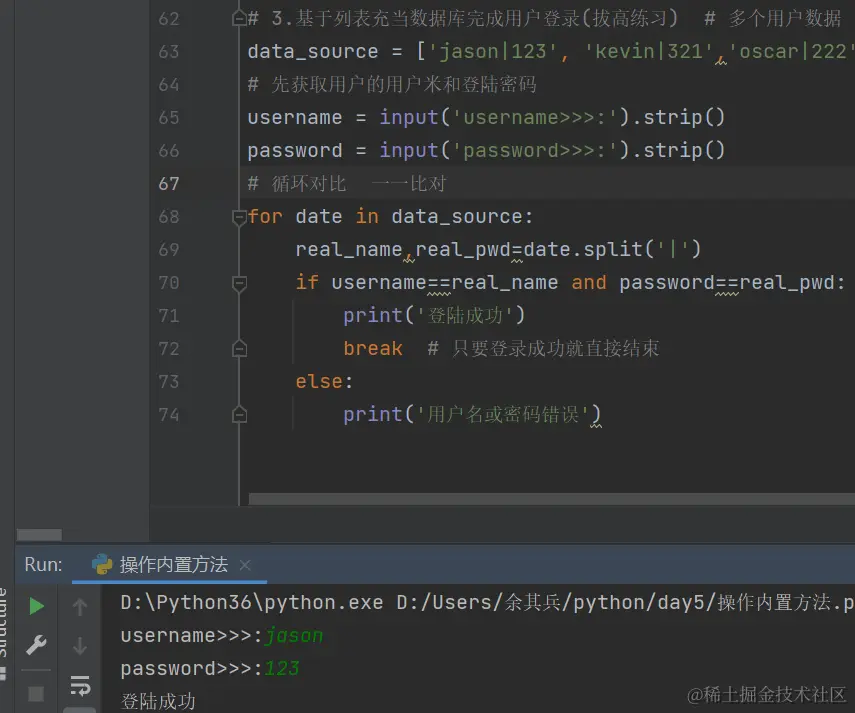Image resolution: width=855 pixels, height=713 pixels.
Task: Collapse the comment block at line 62
Action: [x=239, y=19]
